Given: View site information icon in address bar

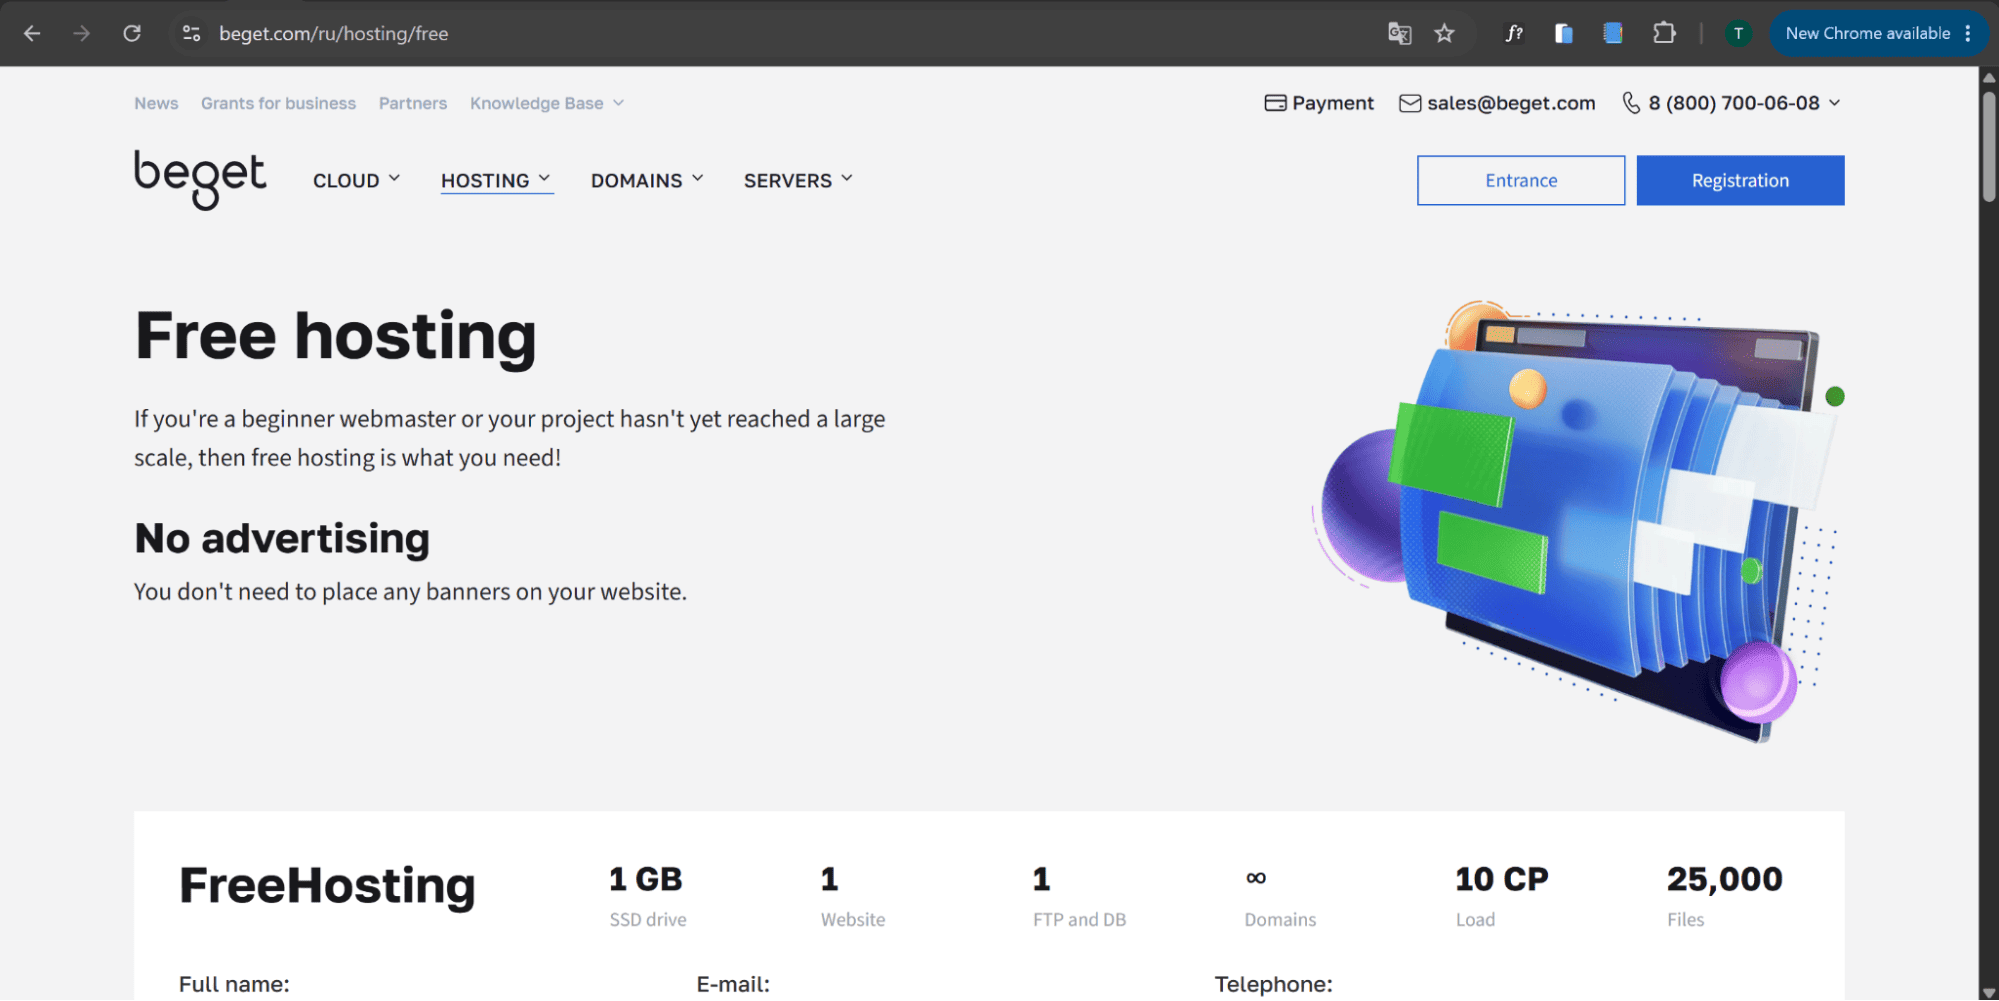Looking at the screenshot, I should click(x=191, y=33).
